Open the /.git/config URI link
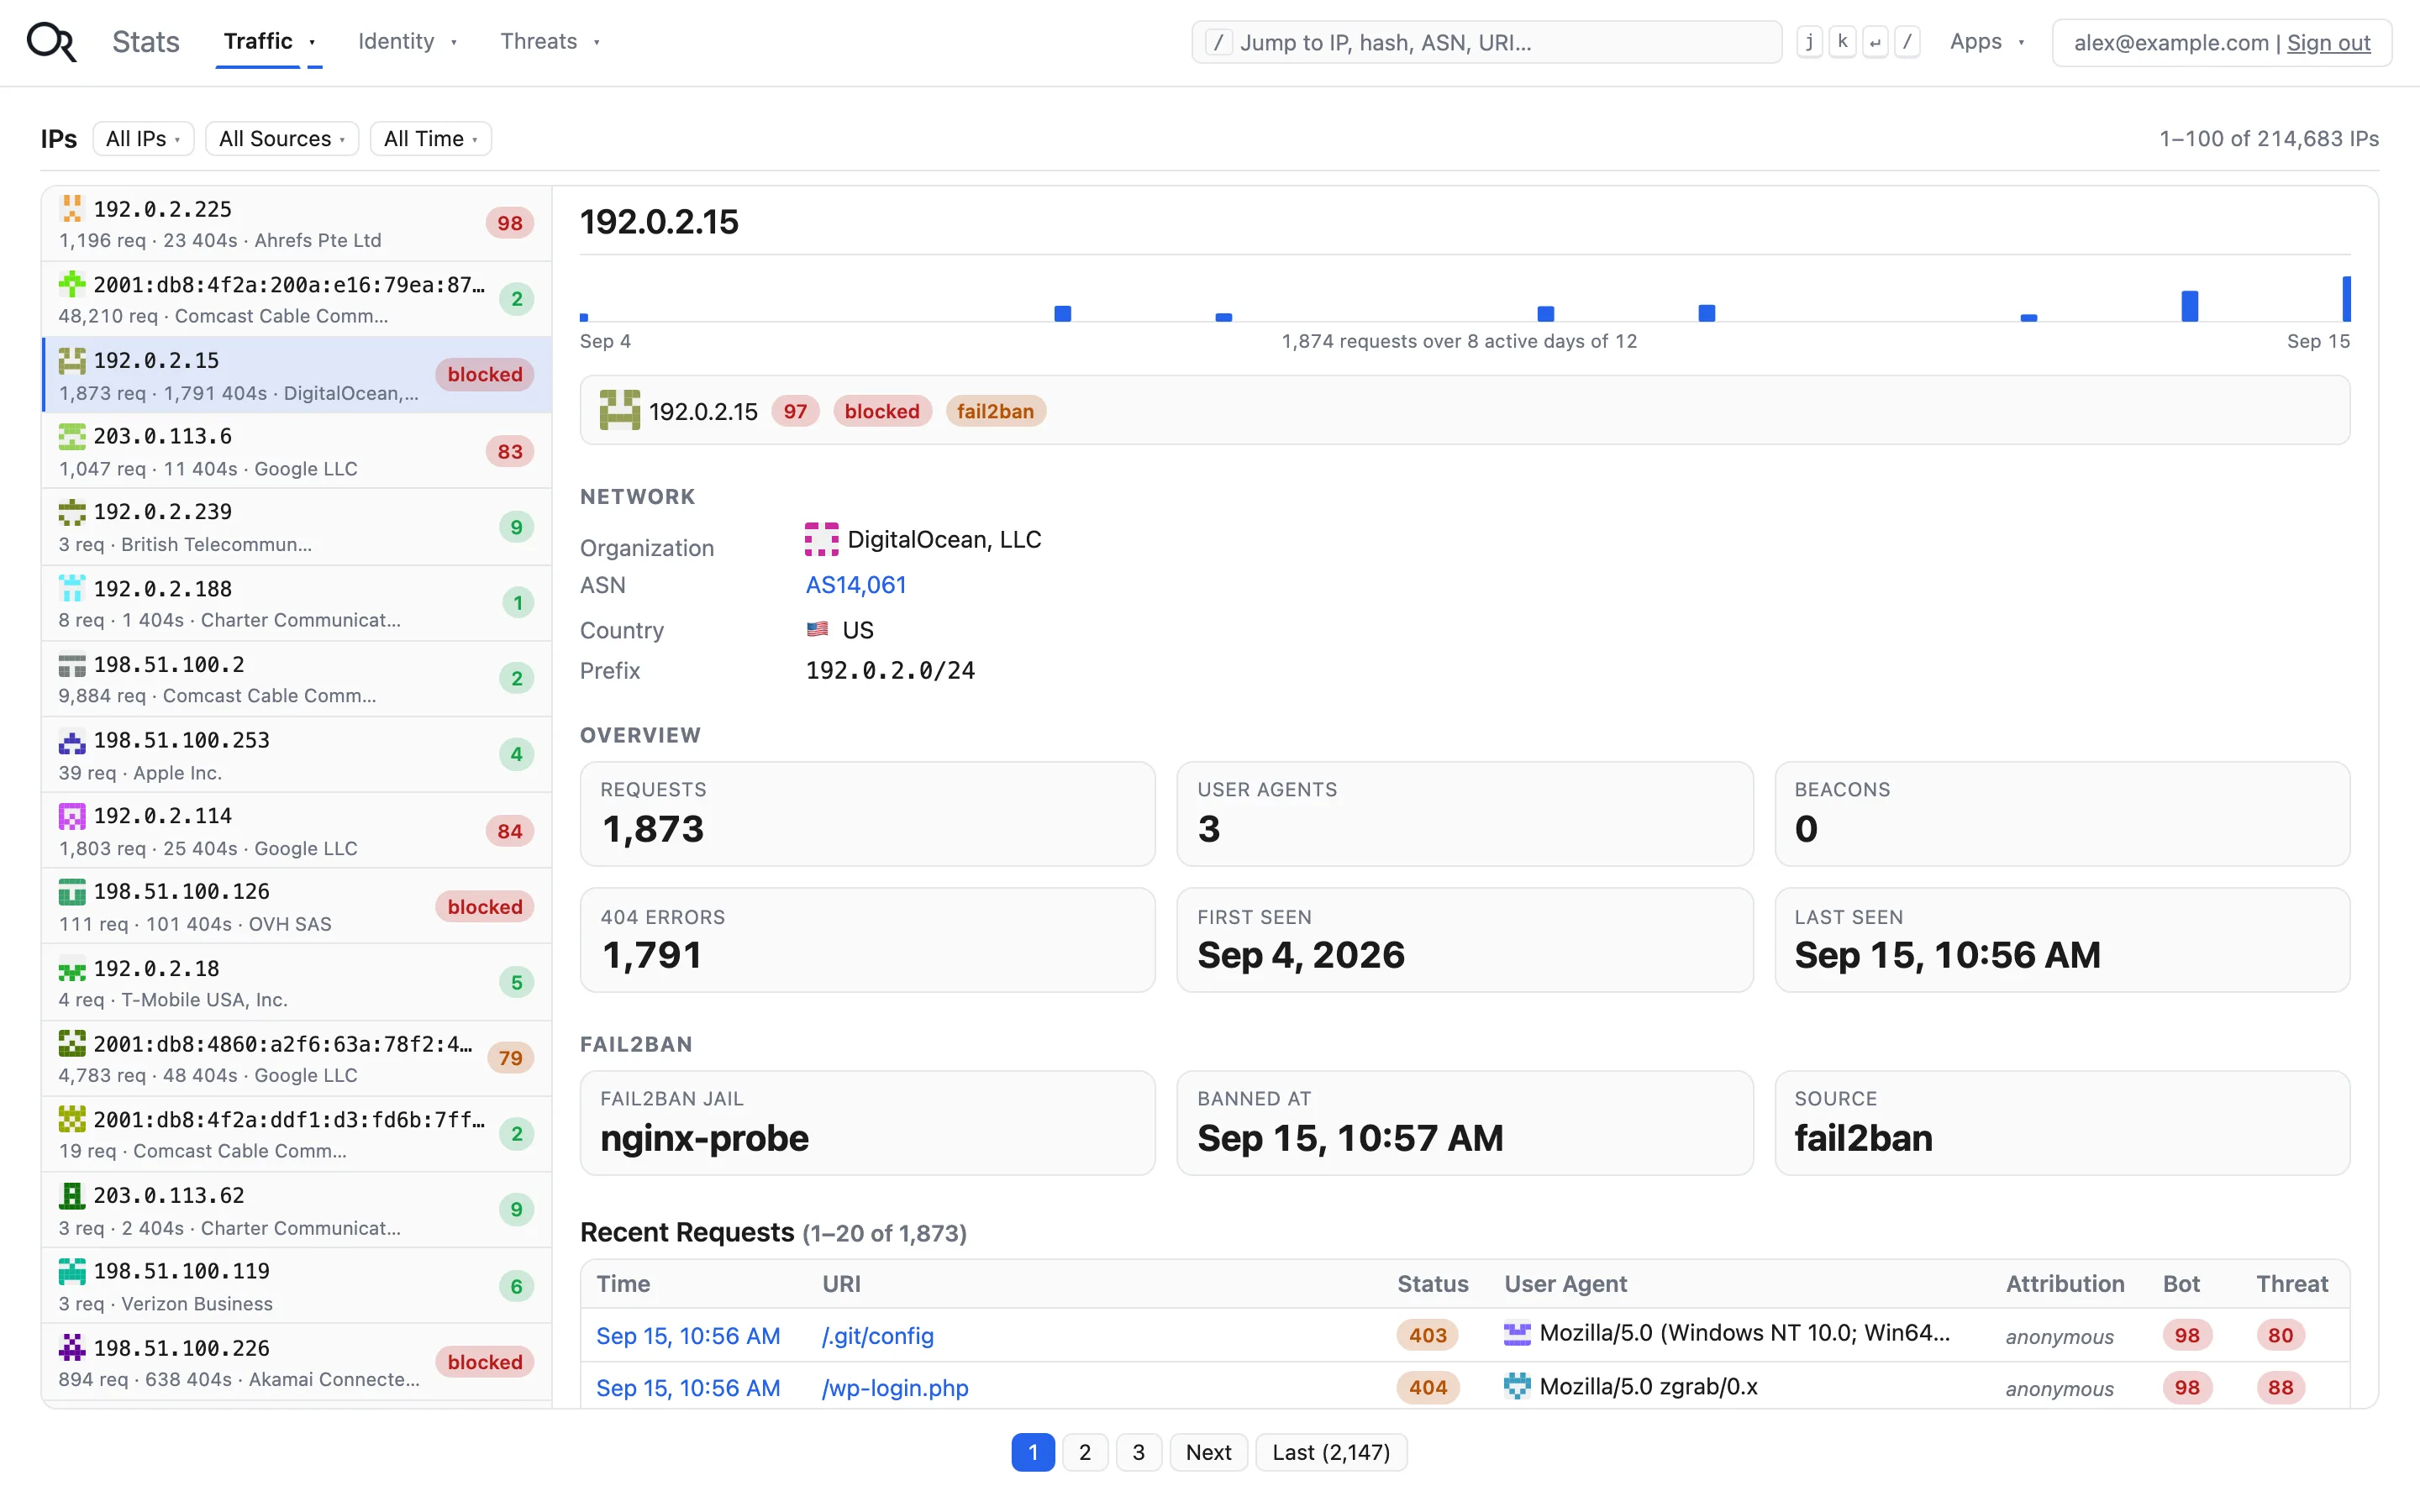Screen dimensions: 2420x1512 877,1336
